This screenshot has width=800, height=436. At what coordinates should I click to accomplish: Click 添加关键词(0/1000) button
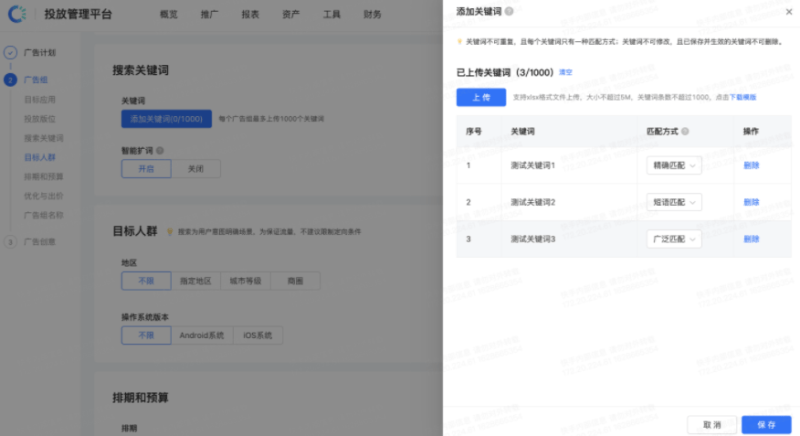point(166,119)
